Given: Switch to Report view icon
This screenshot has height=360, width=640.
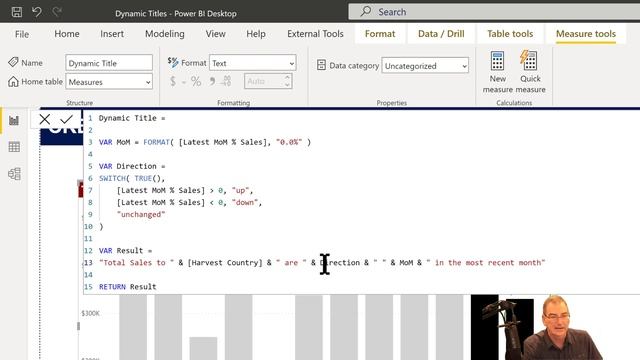Looking at the screenshot, I should coord(14,120).
